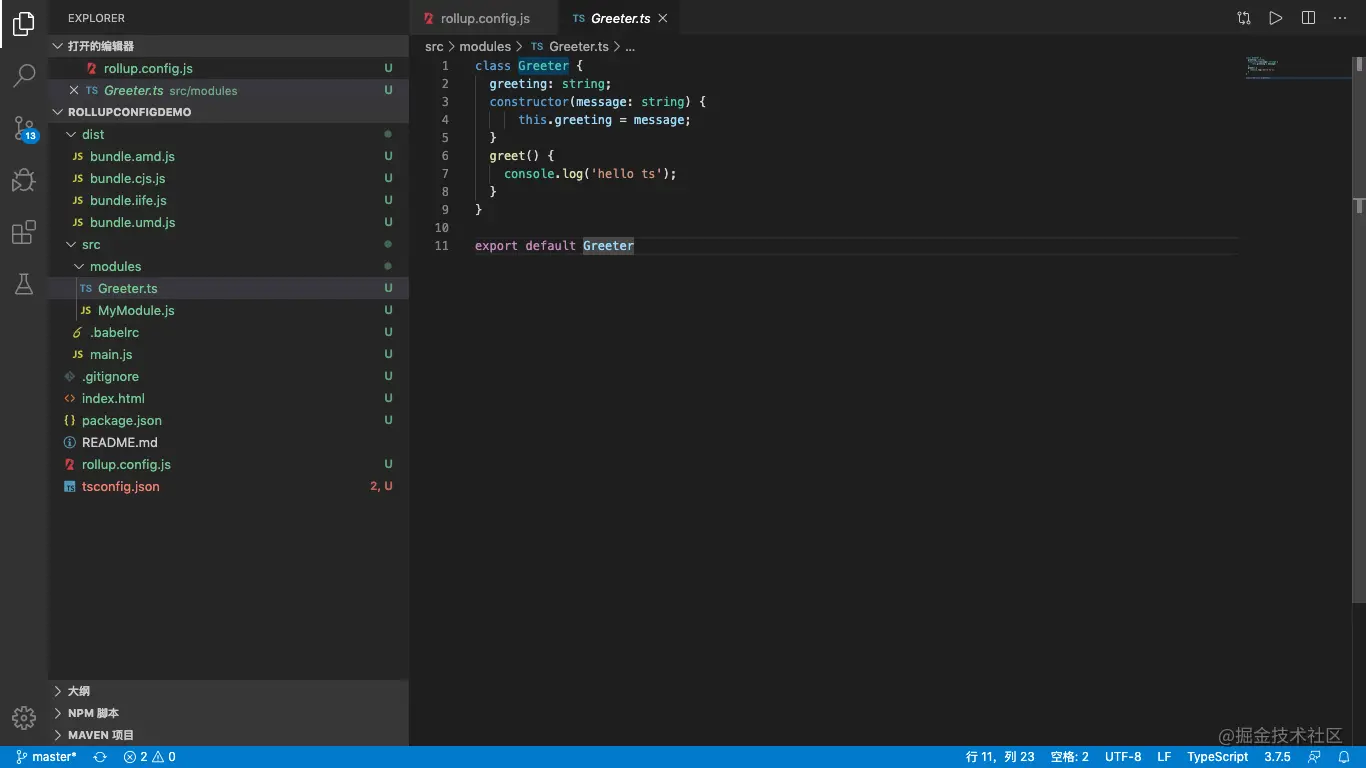Viewport: 1366px width, 768px height.
Task: Split the editor to the right
Action: point(1308,18)
